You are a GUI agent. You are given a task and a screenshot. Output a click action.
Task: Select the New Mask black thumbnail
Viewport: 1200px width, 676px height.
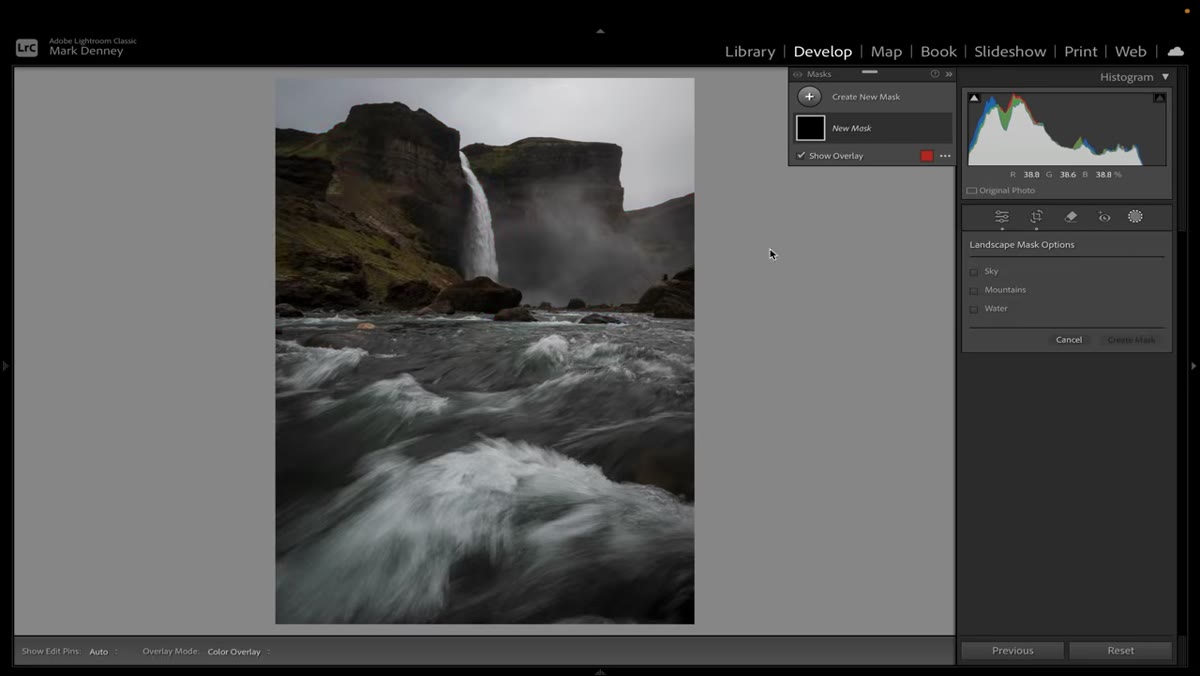[x=810, y=128]
